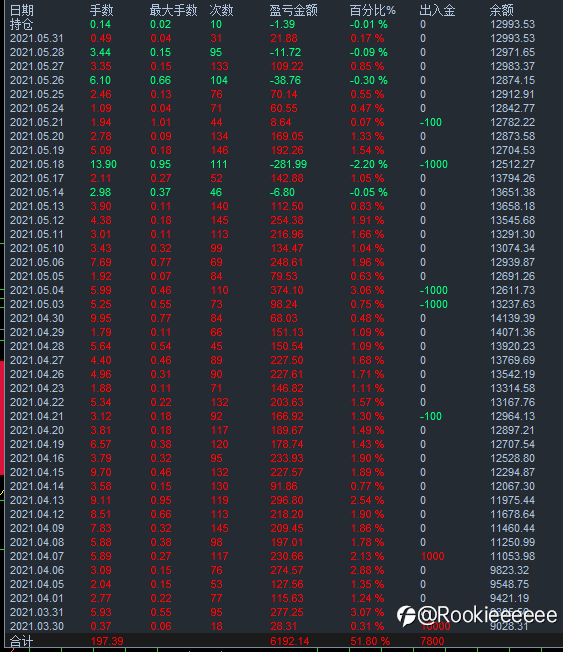Click balance value 11053.98

(x=512, y=556)
